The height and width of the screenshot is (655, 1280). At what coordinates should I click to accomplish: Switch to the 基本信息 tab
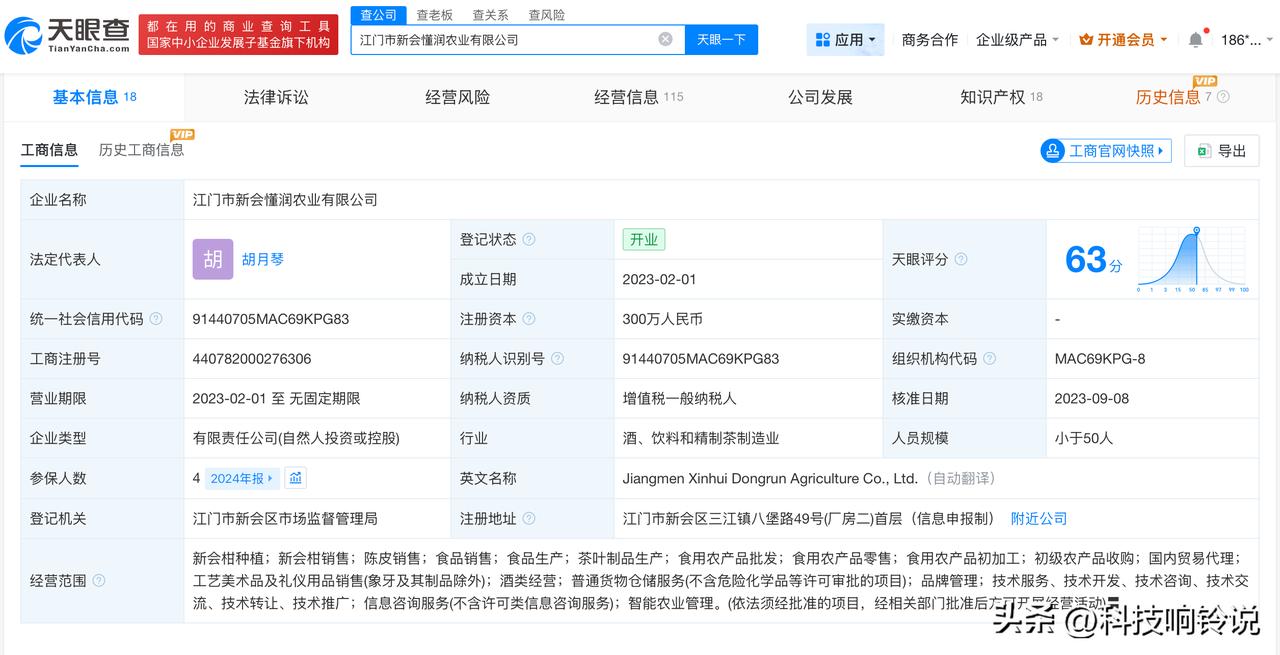94,97
